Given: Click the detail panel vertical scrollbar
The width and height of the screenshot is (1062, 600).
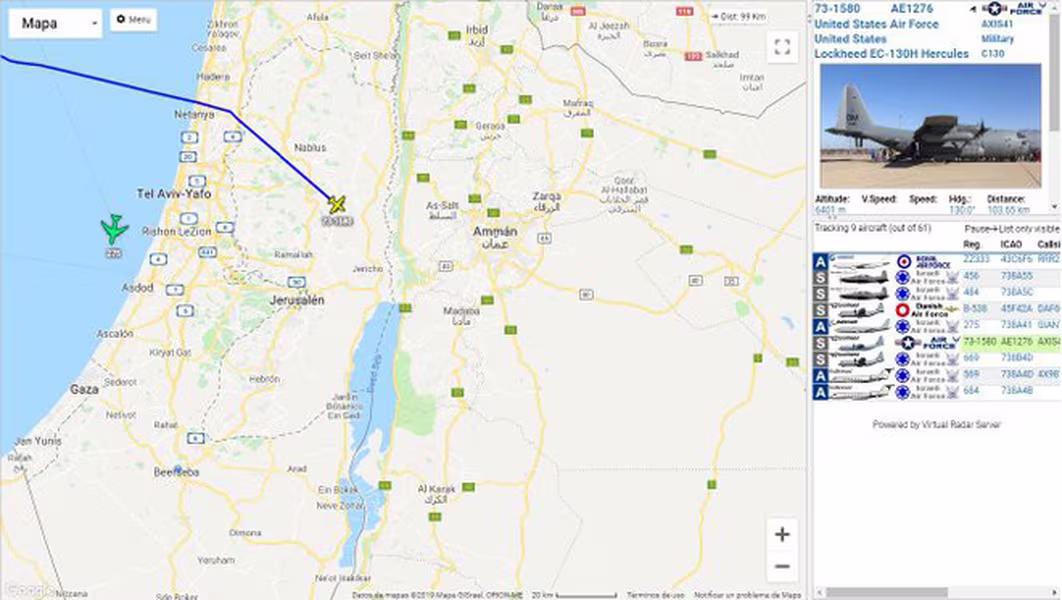Looking at the screenshot, I should (1055, 105).
